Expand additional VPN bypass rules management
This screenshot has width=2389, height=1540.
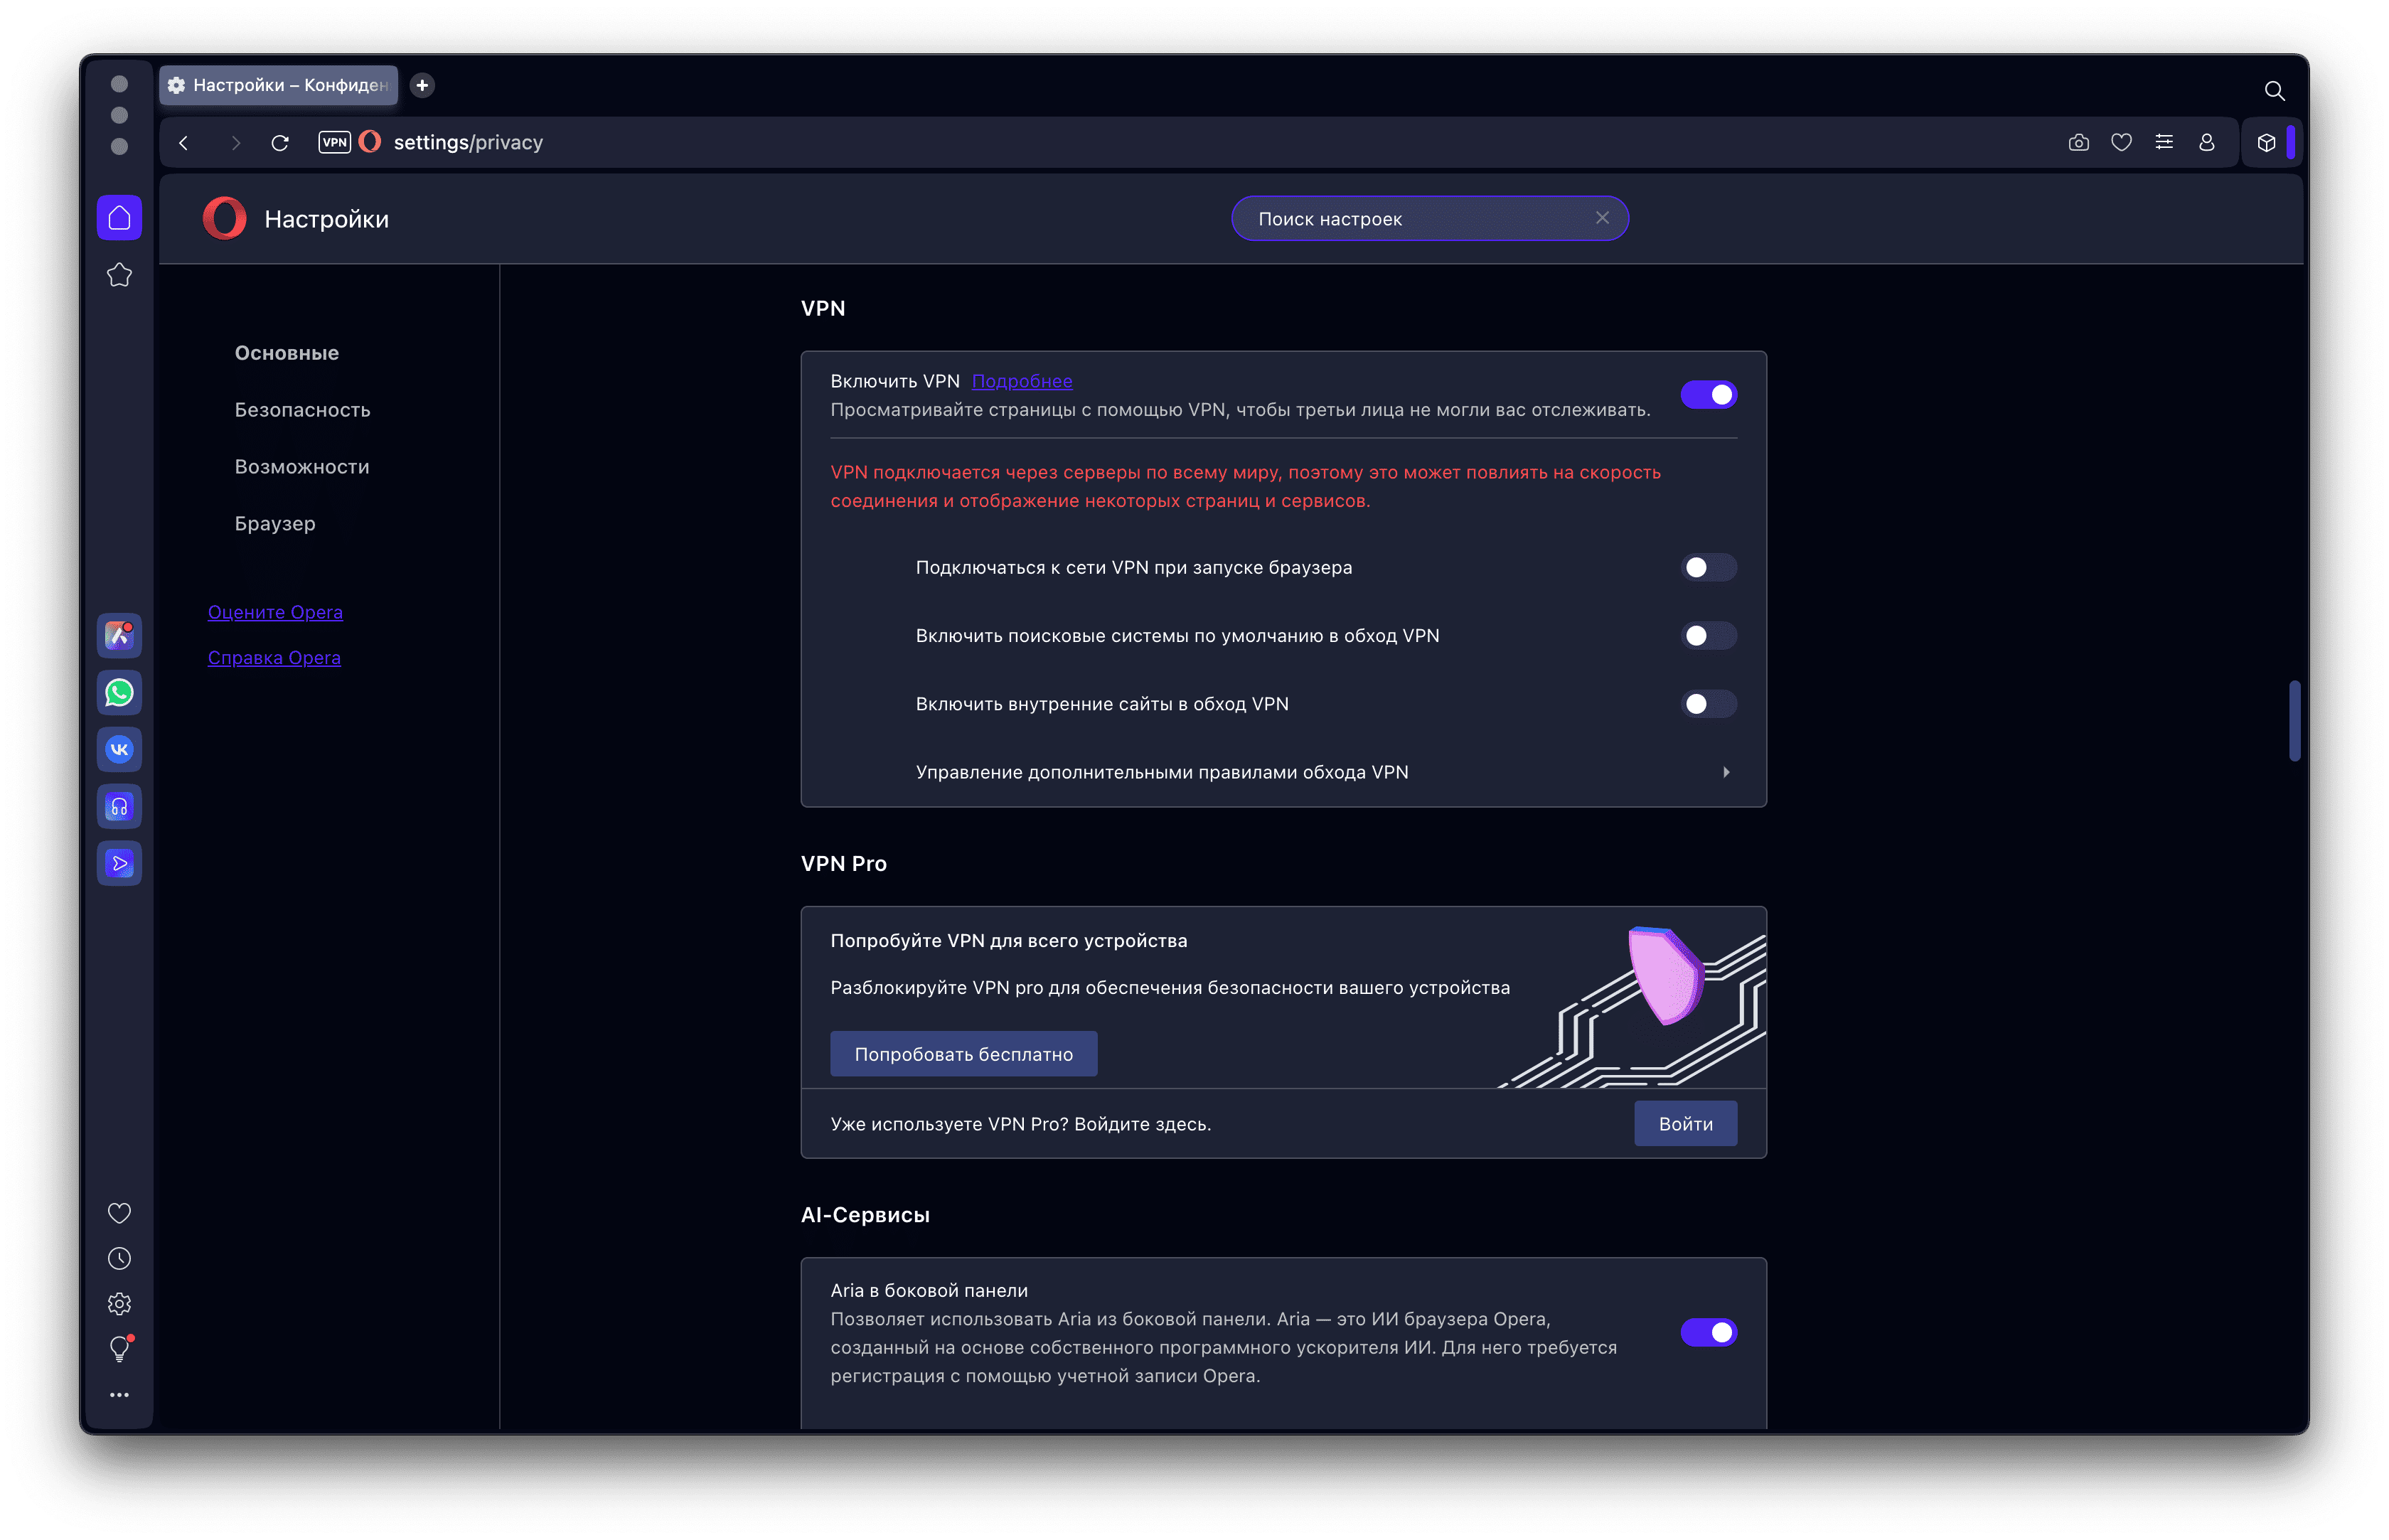click(1283, 772)
